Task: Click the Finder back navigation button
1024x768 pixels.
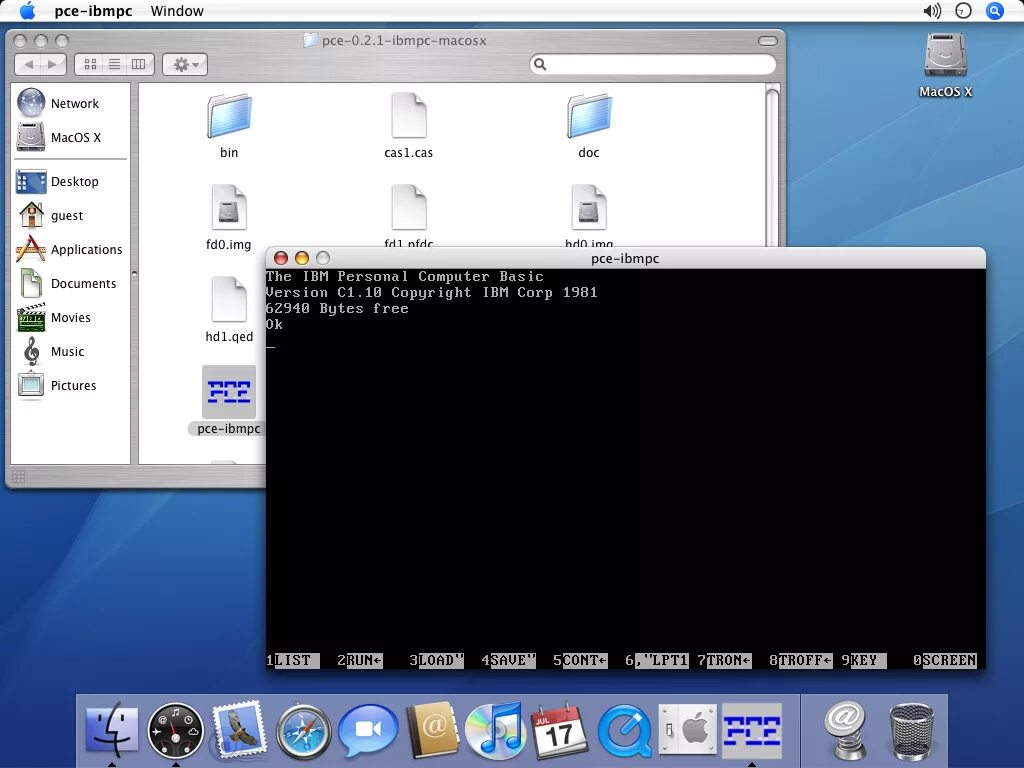Action: pos(30,63)
